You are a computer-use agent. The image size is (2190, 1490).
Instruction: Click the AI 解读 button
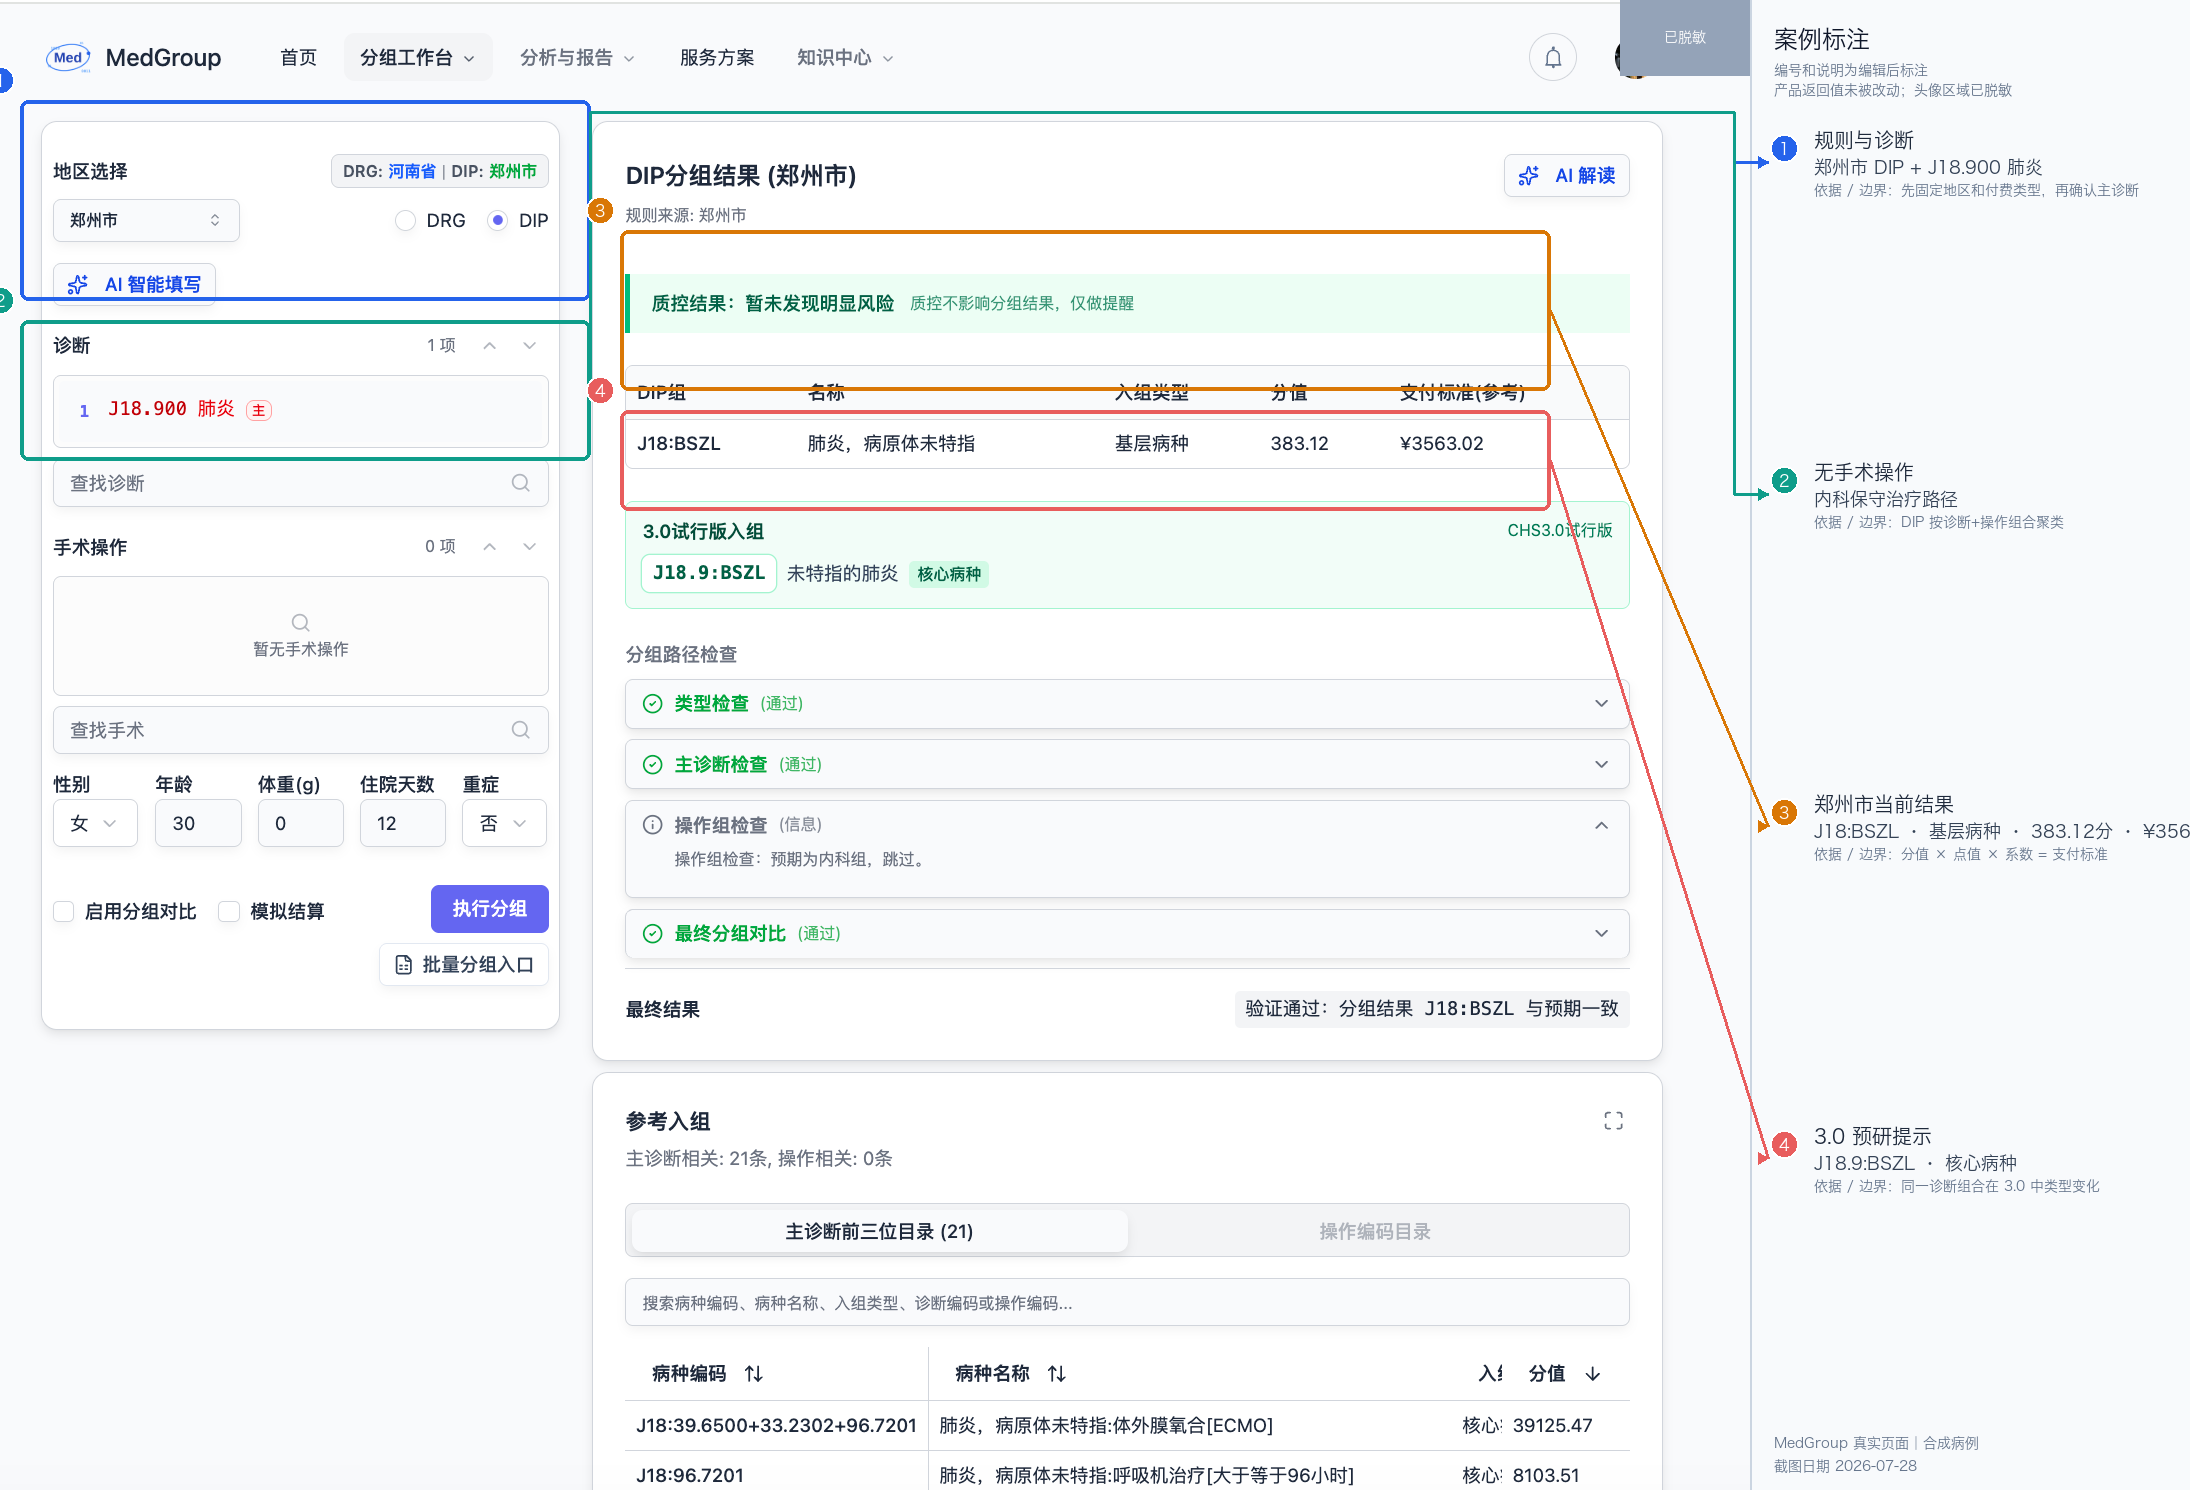[1567, 176]
